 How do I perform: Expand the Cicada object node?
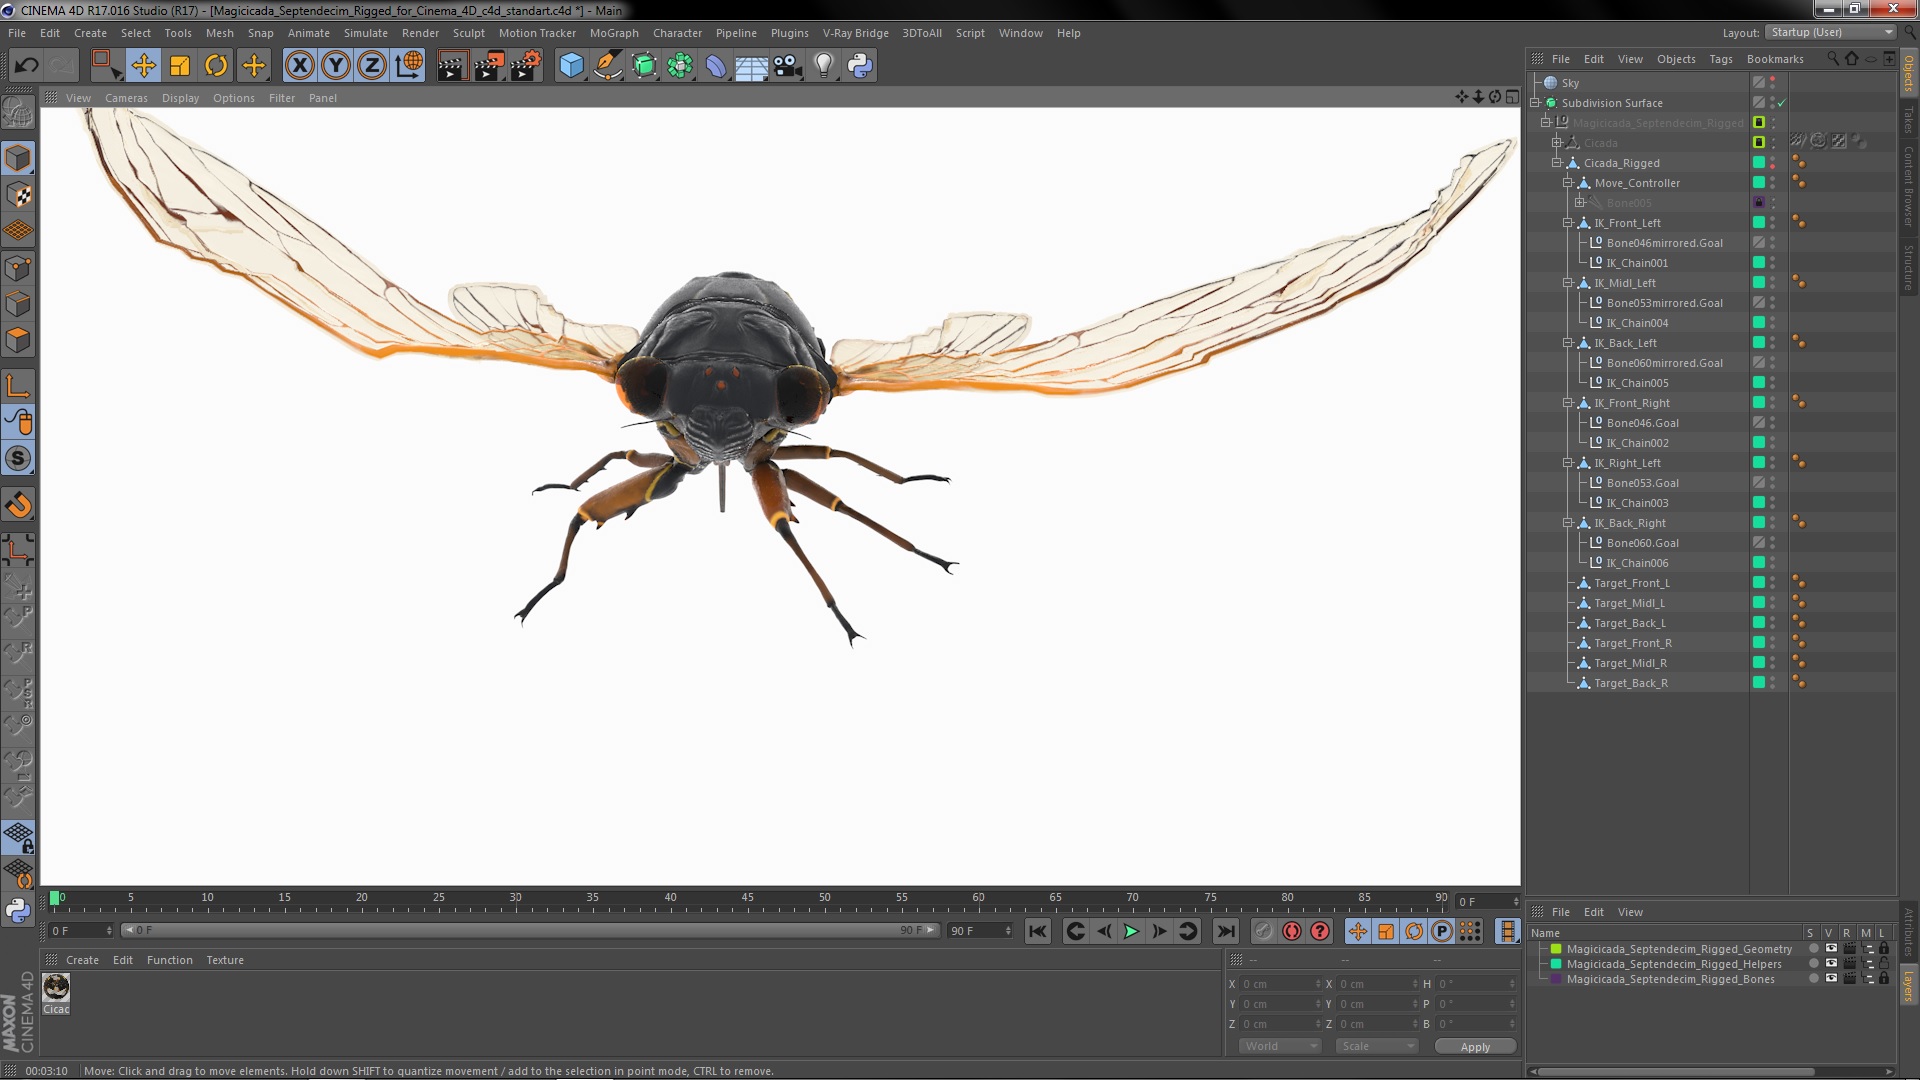[x=1556, y=143]
